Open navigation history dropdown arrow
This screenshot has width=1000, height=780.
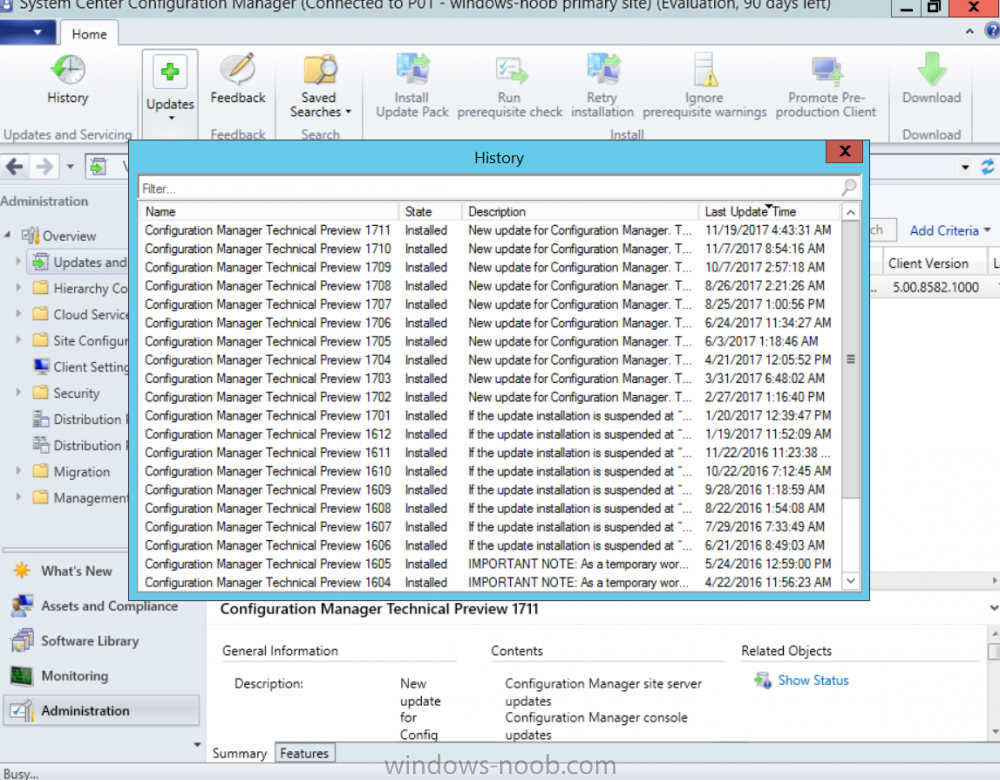70,167
